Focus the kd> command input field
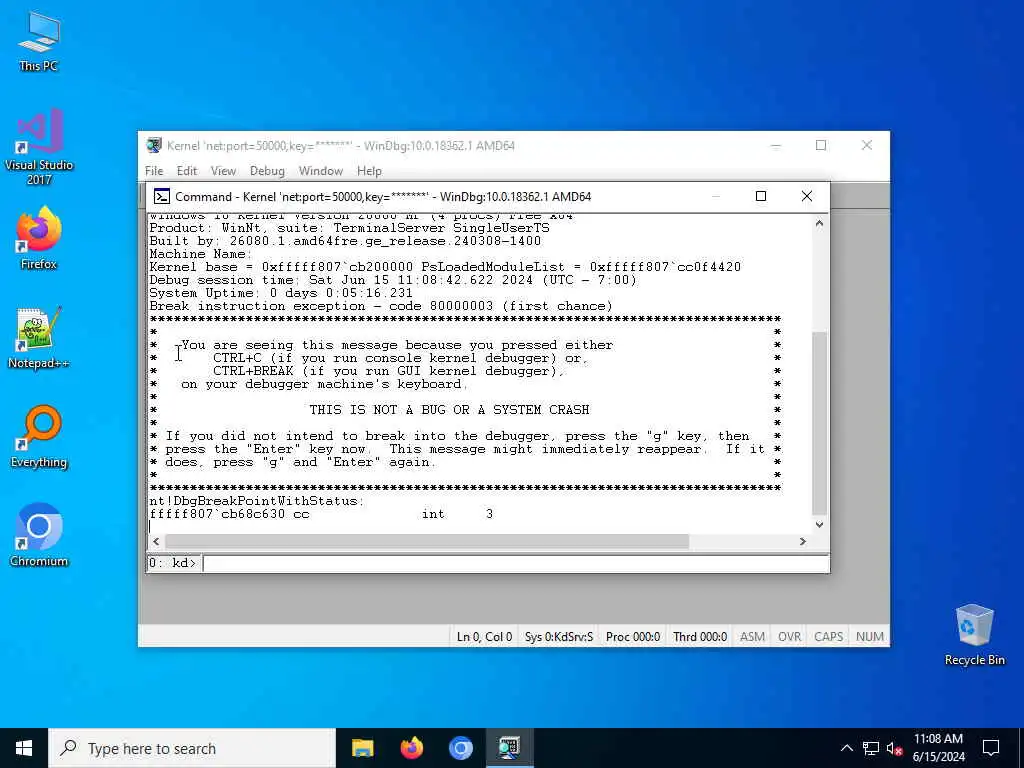1024x768 pixels. click(515, 563)
